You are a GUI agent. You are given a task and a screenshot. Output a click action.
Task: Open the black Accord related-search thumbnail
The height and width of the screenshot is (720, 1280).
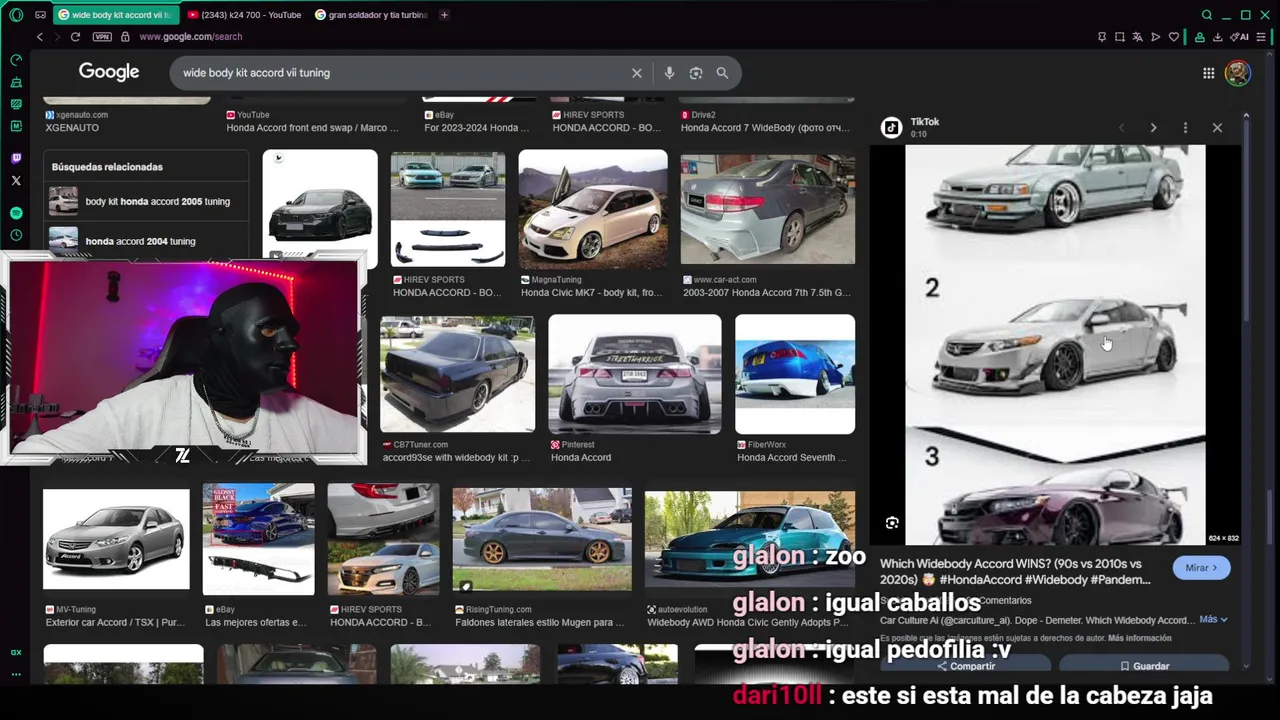pos(320,209)
